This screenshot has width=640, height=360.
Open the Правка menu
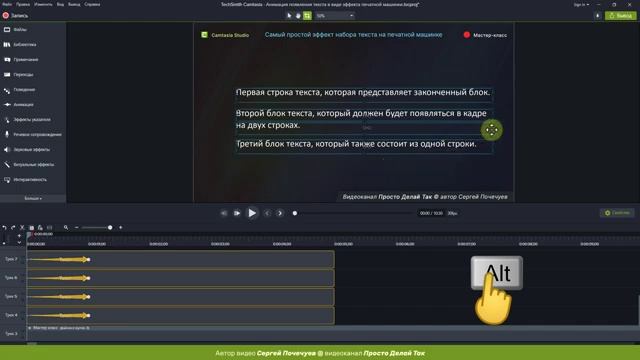click(23, 4)
